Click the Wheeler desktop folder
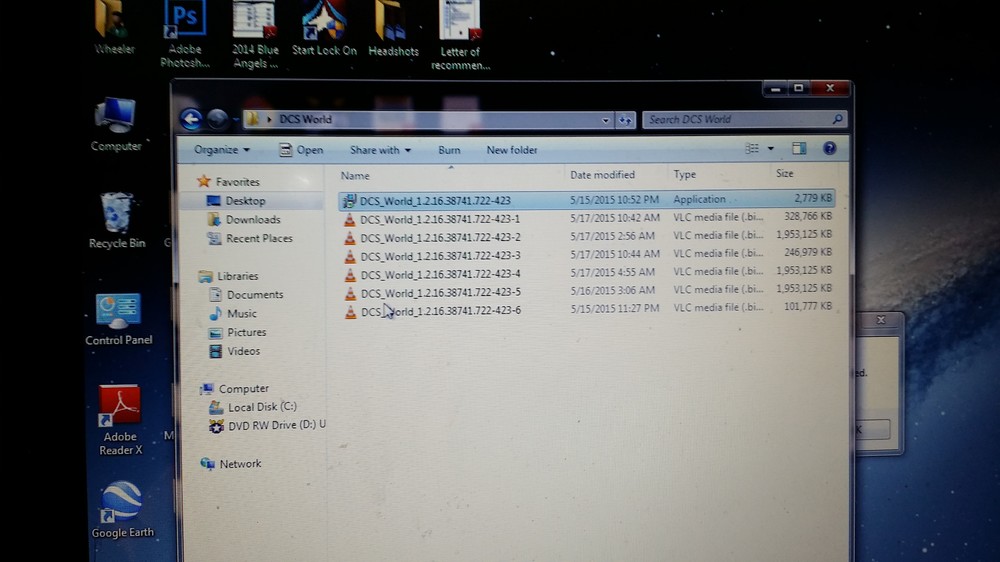 click(x=114, y=27)
